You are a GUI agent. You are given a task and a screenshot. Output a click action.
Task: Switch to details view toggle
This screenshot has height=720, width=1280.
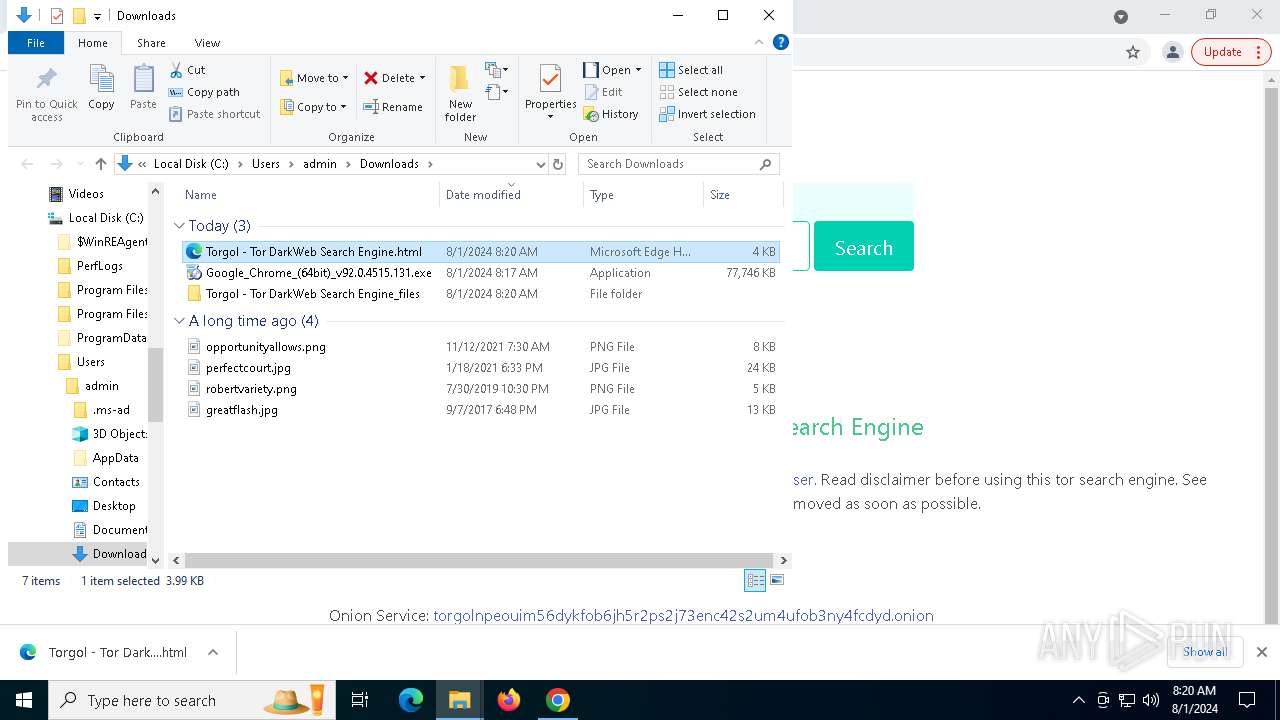pyautogui.click(x=755, y=580)
